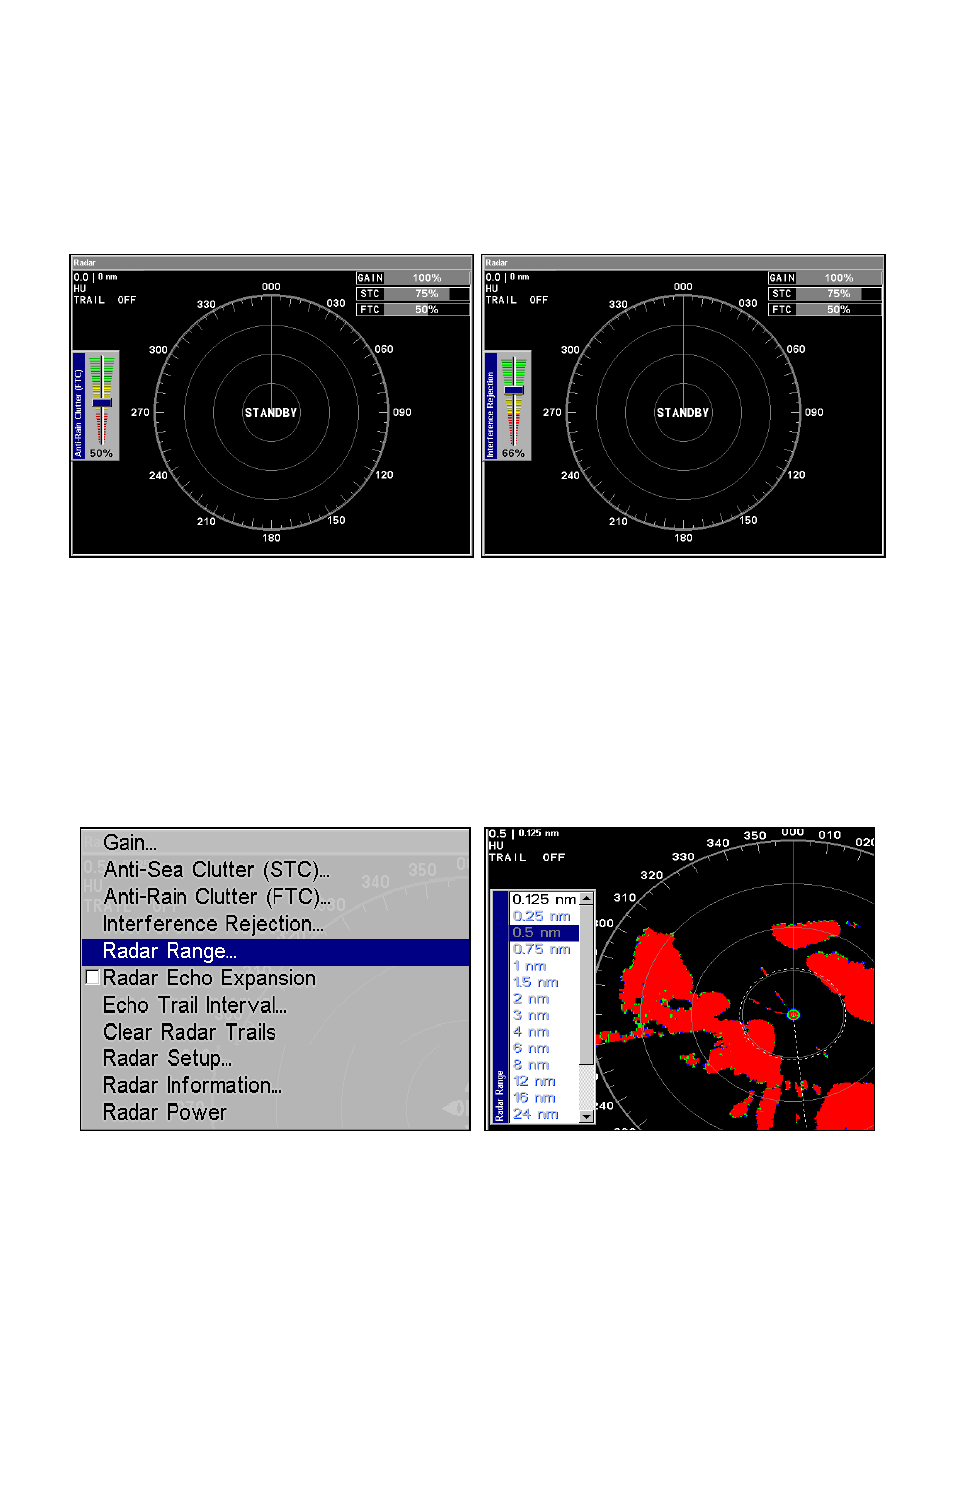Select 2 nm from the range list
954x1486 pixels.
pyautogui.click(x=545, y=999)
